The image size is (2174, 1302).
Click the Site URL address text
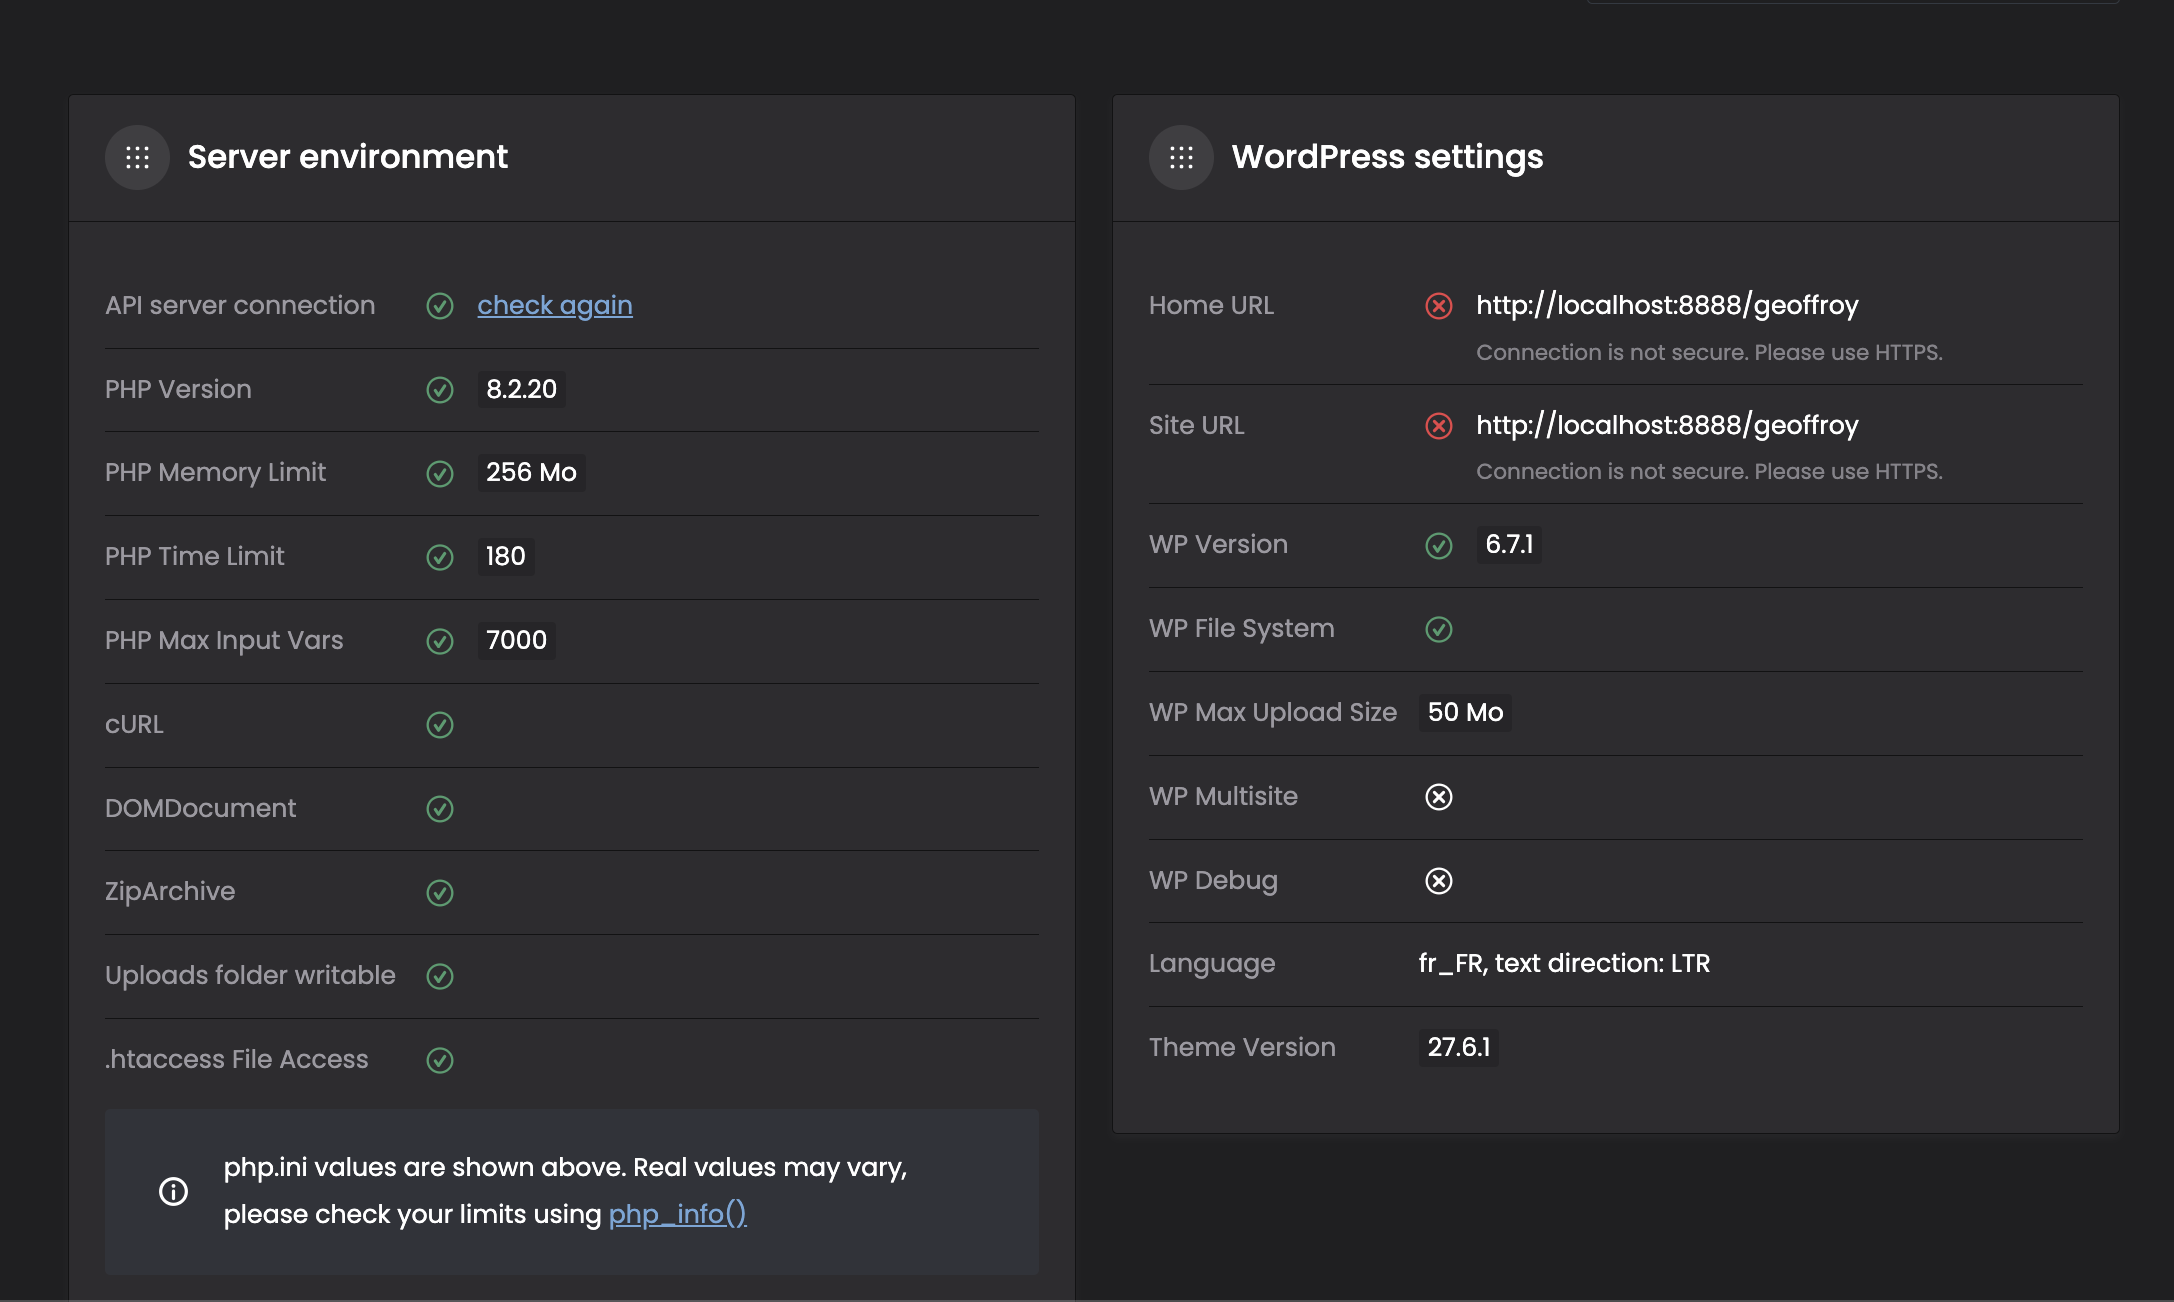pyautogui.click(x=1667, y=425)
